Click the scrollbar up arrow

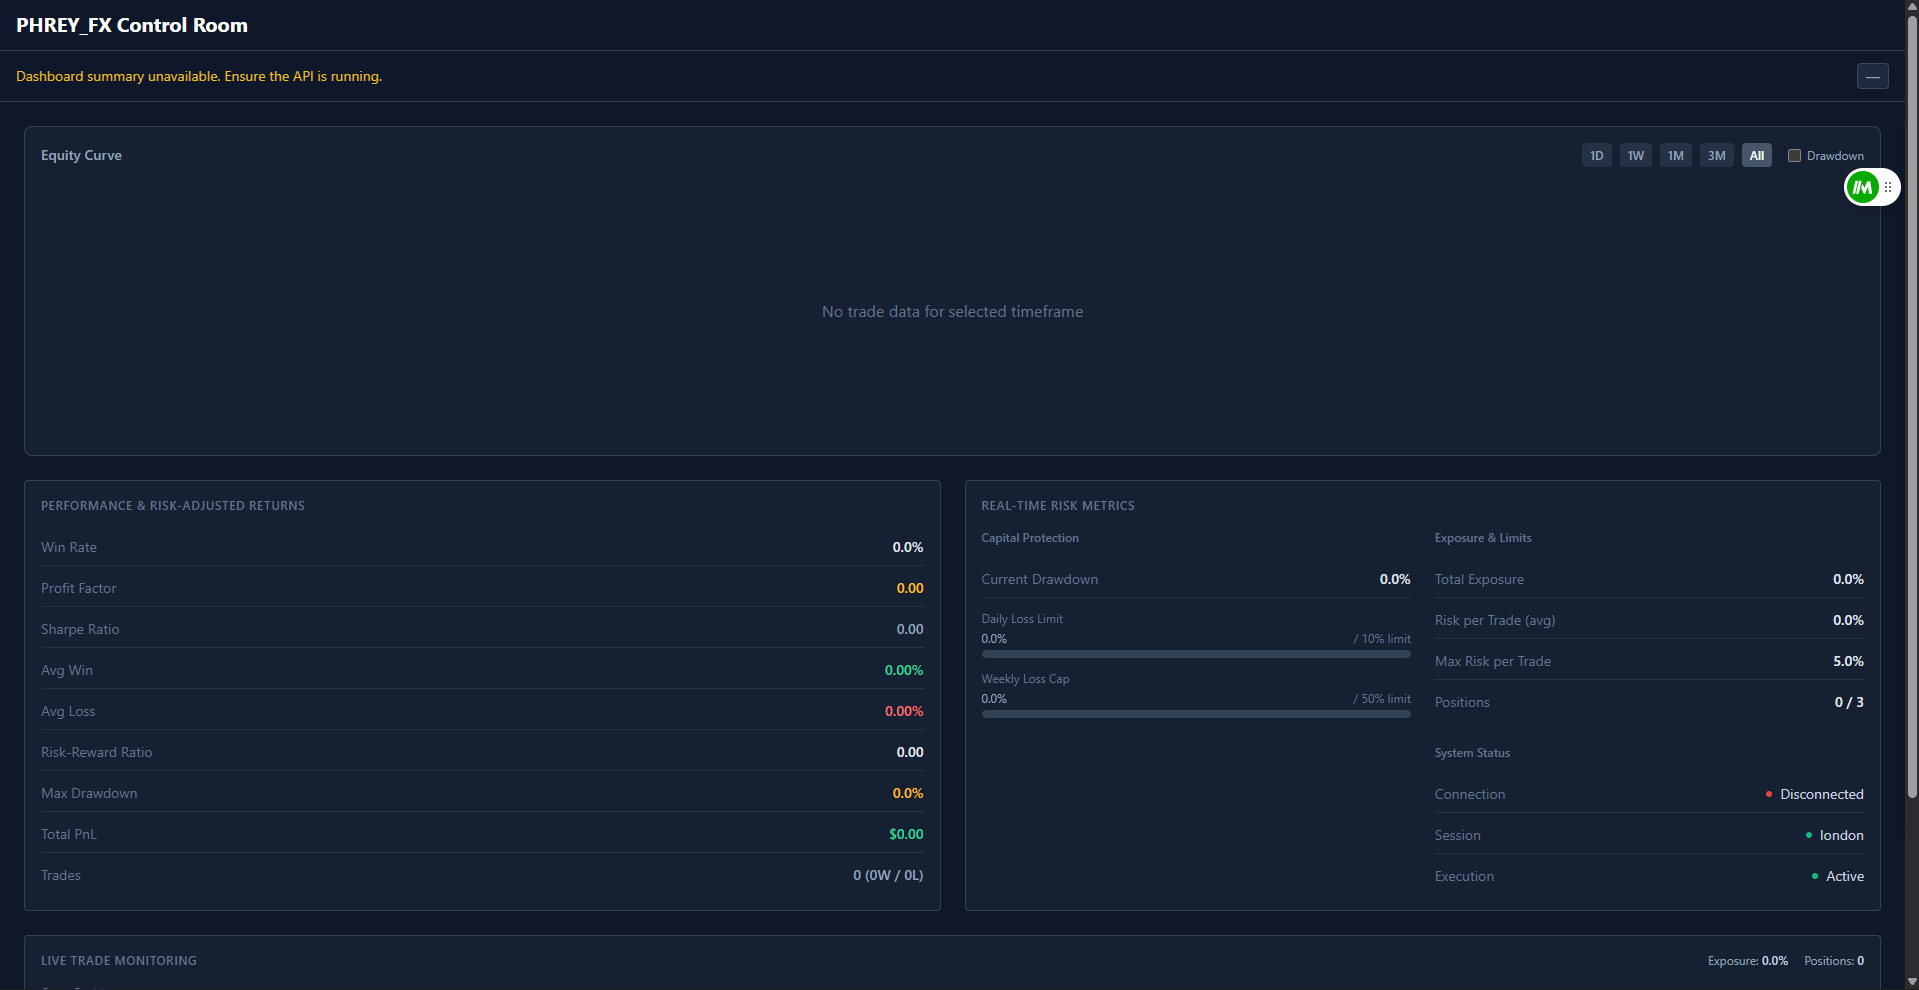tap(1911, 7)
